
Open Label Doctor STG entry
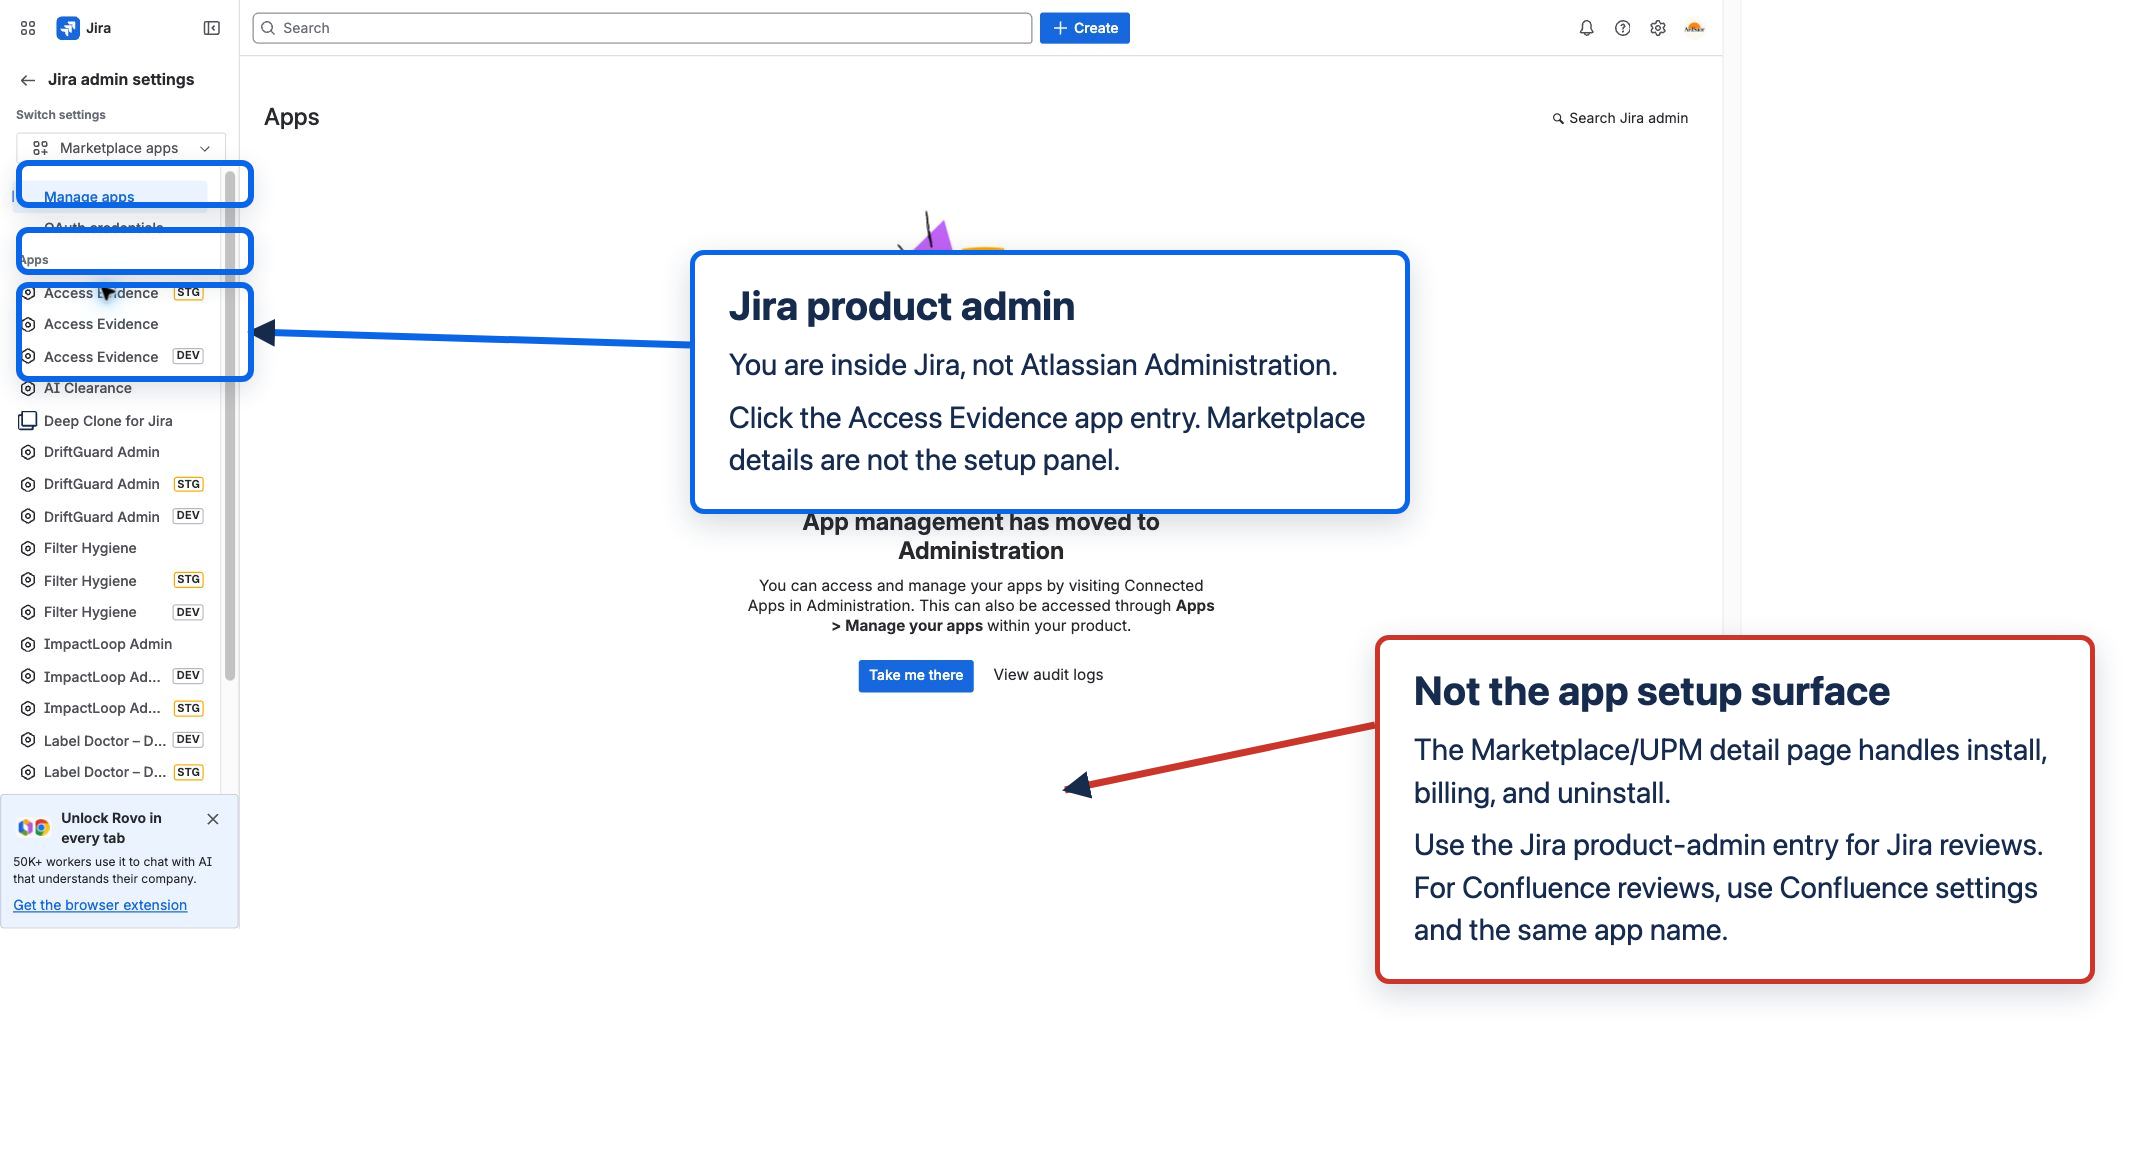pyautogui.click(x=112, y=772)
